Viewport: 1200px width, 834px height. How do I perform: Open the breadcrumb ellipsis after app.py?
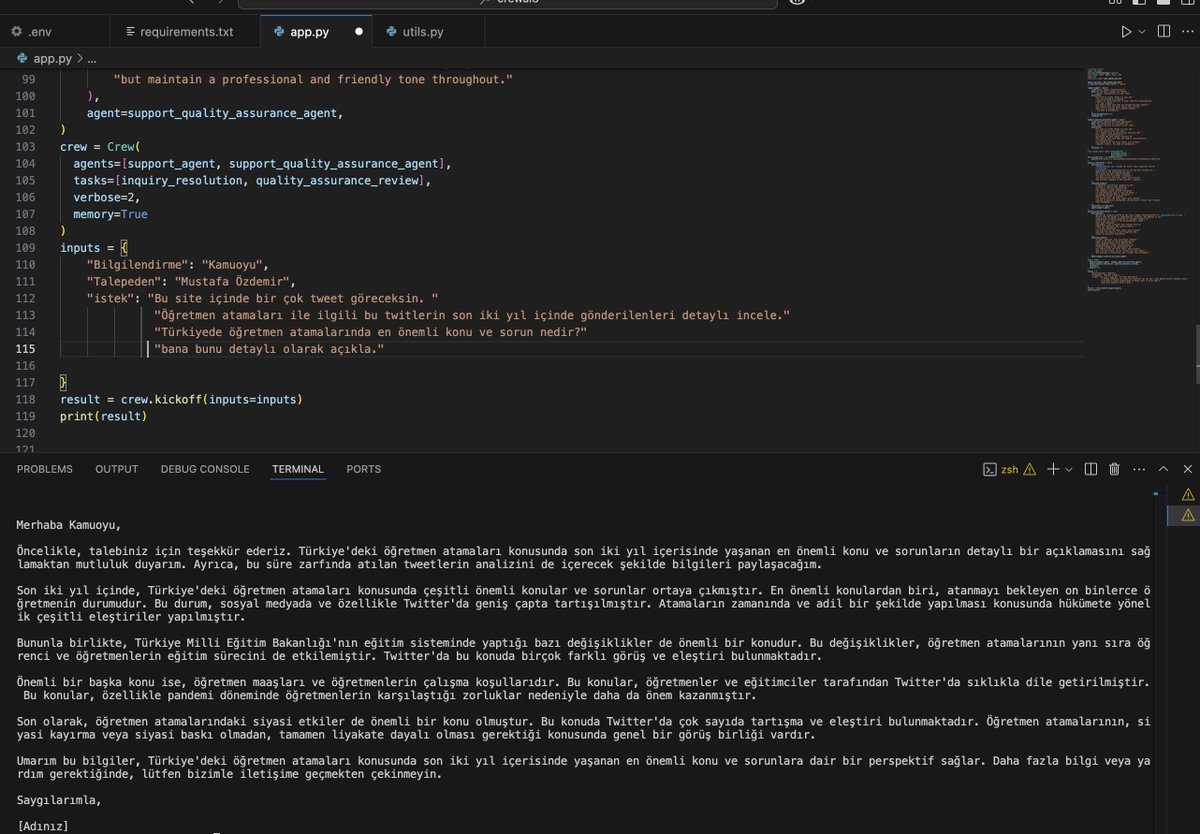(x=92, y=59)
